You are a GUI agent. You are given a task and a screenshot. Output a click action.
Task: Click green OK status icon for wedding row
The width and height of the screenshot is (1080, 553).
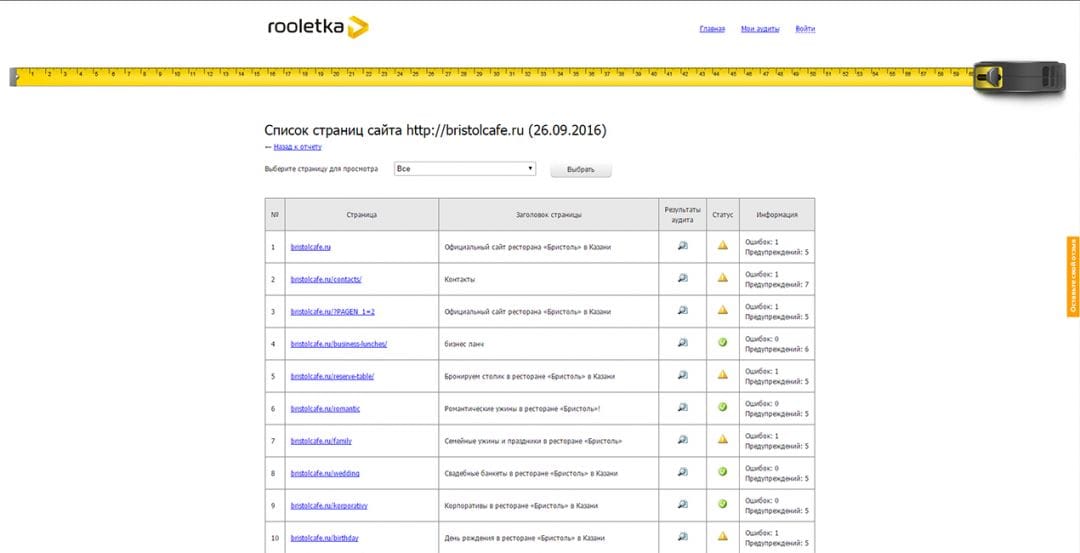pos(723,472)
